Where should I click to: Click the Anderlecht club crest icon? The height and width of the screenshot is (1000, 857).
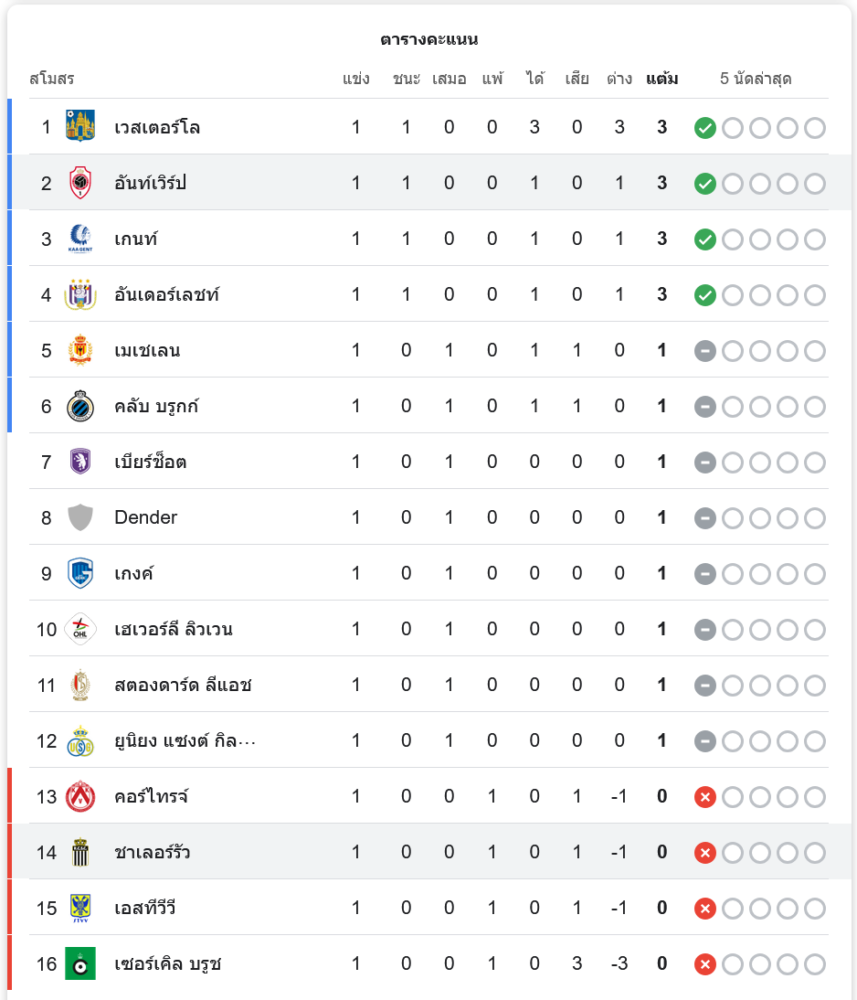pyautogui.click(x=80, y=295)
